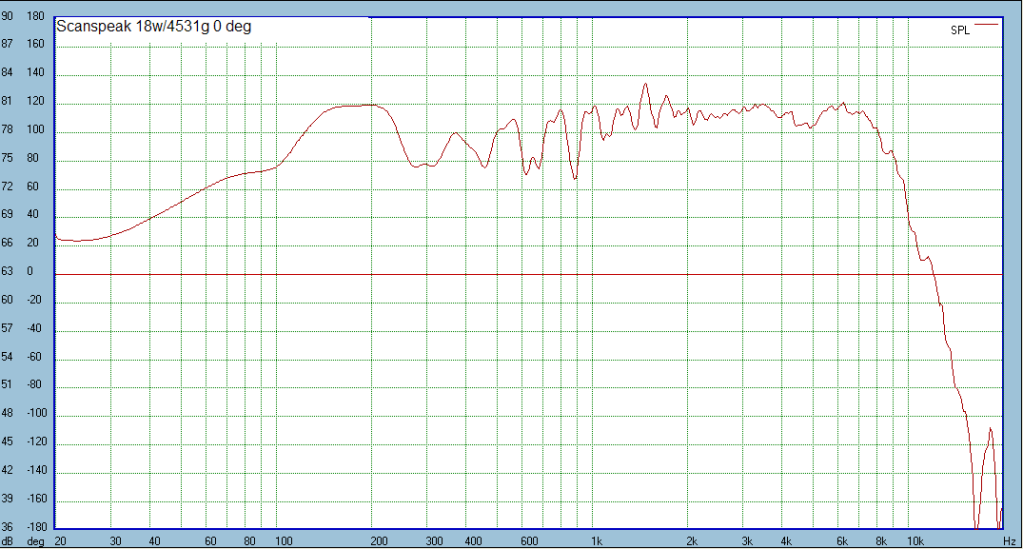Click the -180 degree axis label

click(37, 527)
